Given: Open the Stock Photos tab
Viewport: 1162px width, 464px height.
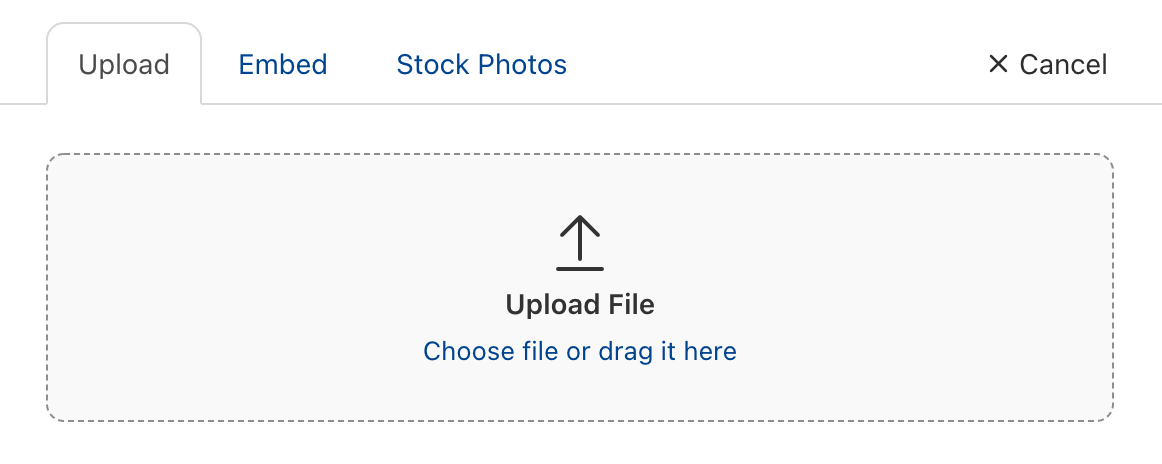Looking at the screenshot, I should (481, 65).
